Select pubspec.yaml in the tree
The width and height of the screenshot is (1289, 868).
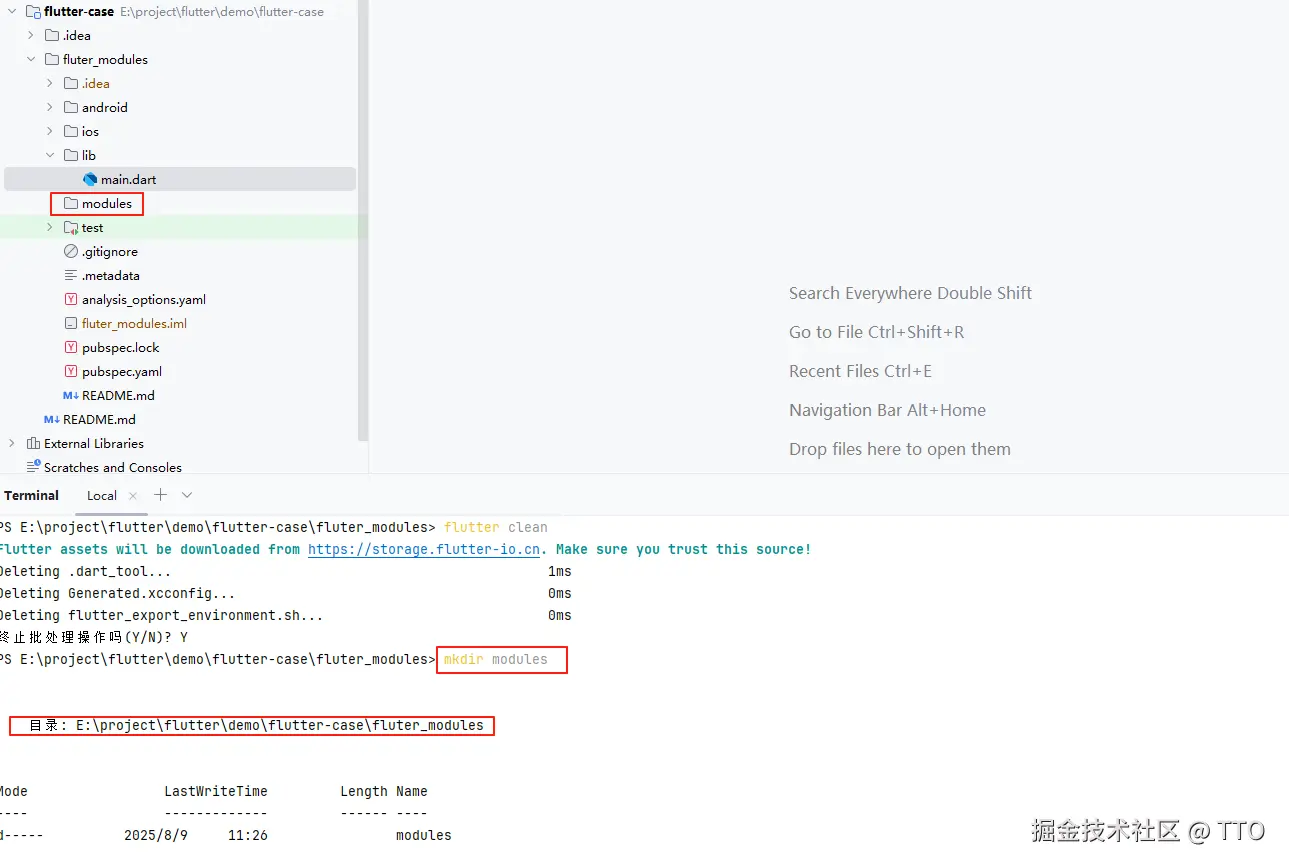coord(122,372)
